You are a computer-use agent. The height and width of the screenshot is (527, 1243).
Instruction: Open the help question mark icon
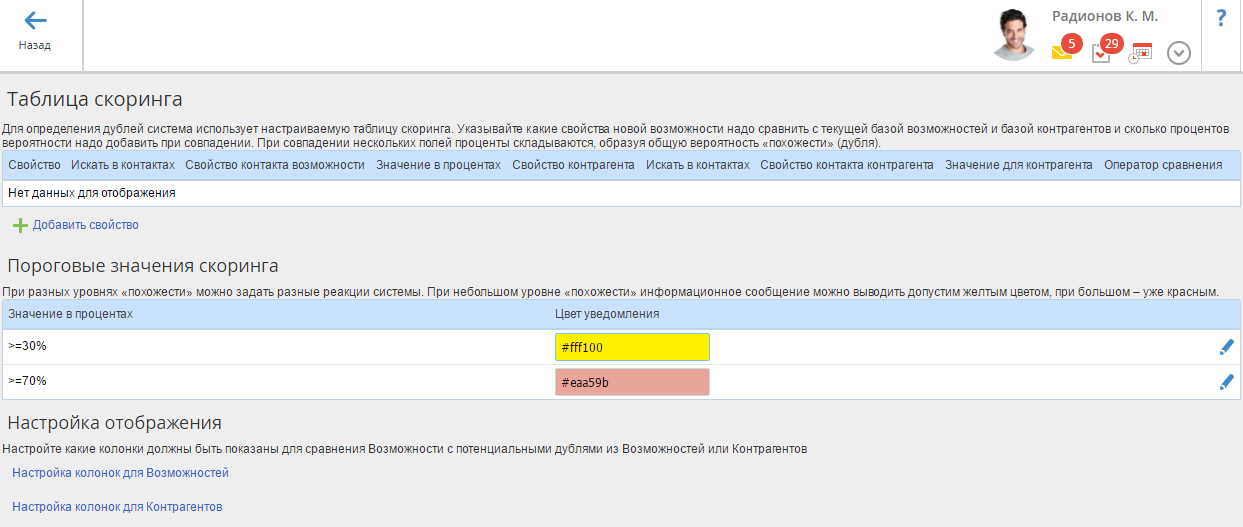(x=1221, y=18)
